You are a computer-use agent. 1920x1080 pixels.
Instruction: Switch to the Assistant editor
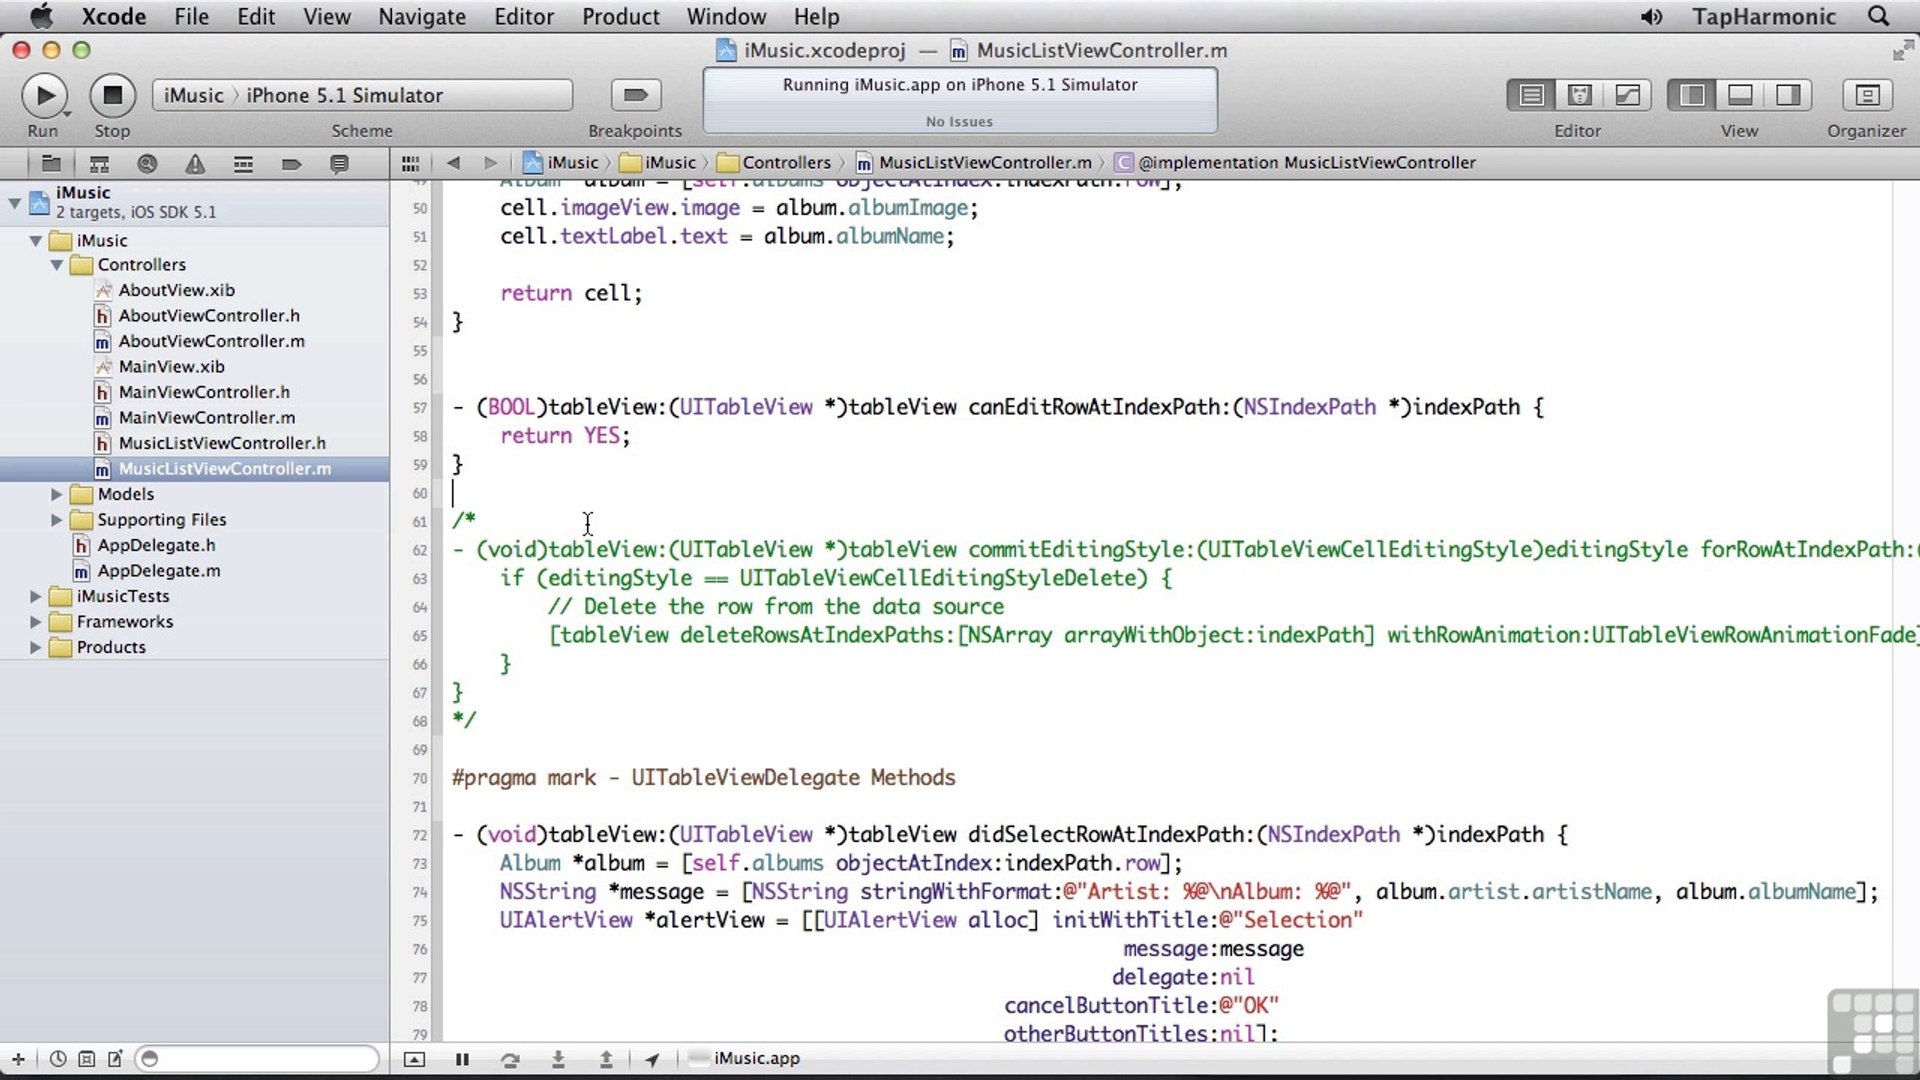click(x=1579, y=95)
